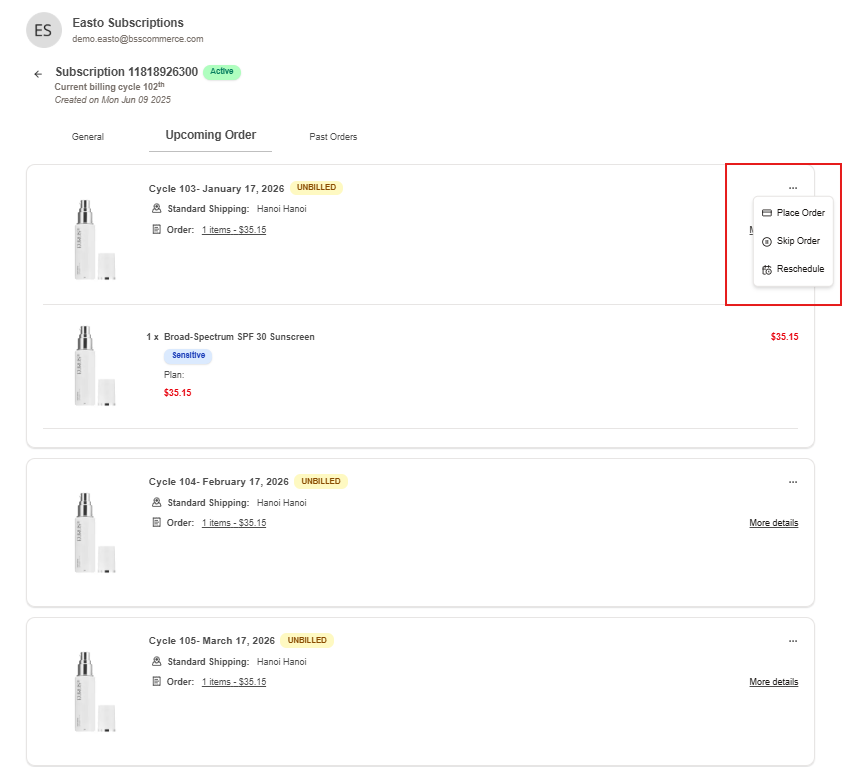Expand More details for Cycle 104
This screenshot has height=767, width=847.
[x=773, y=523]
